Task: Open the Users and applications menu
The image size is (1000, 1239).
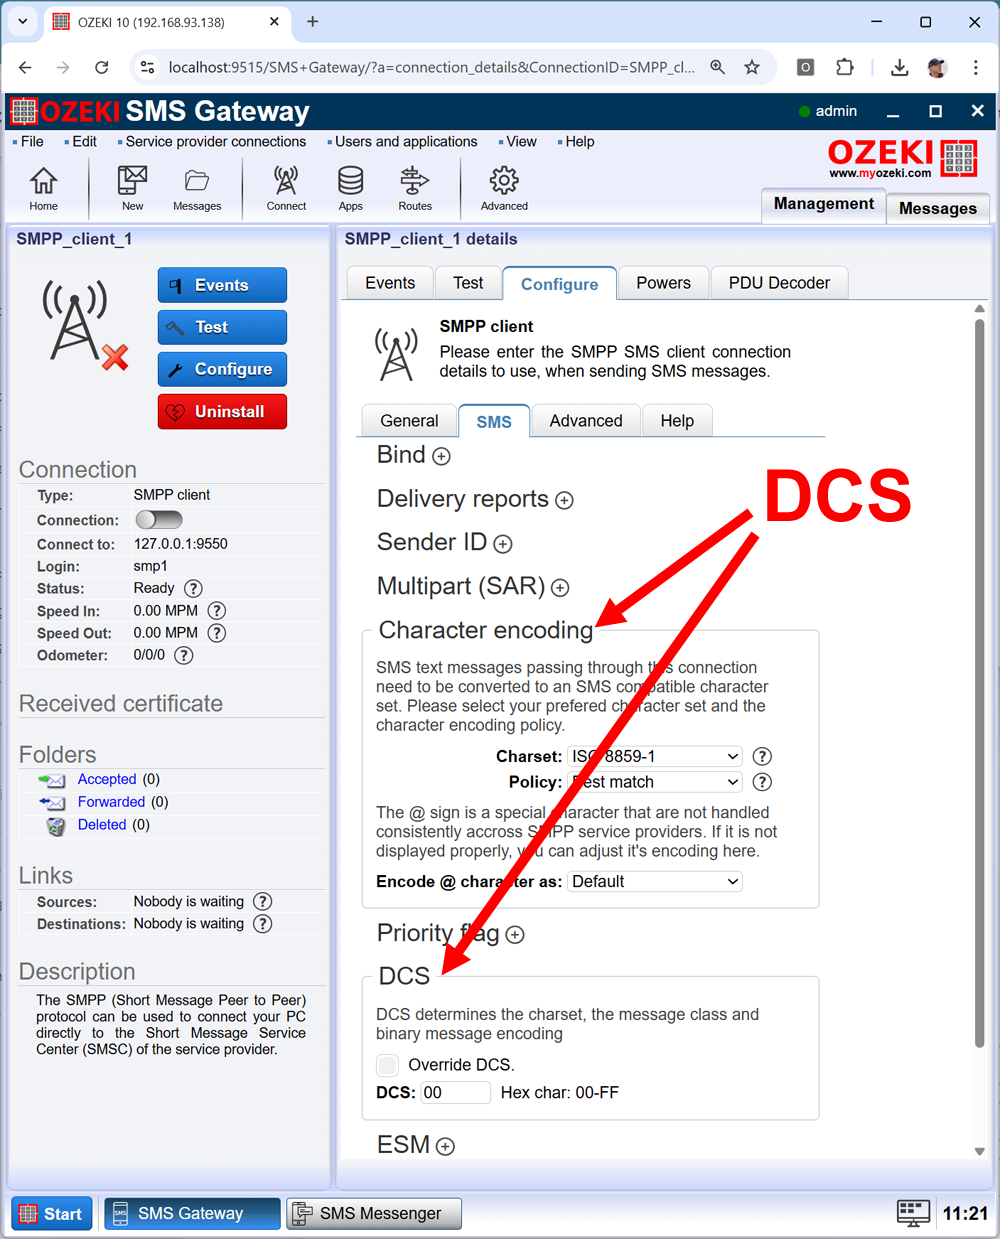Action: pos(406,142)
